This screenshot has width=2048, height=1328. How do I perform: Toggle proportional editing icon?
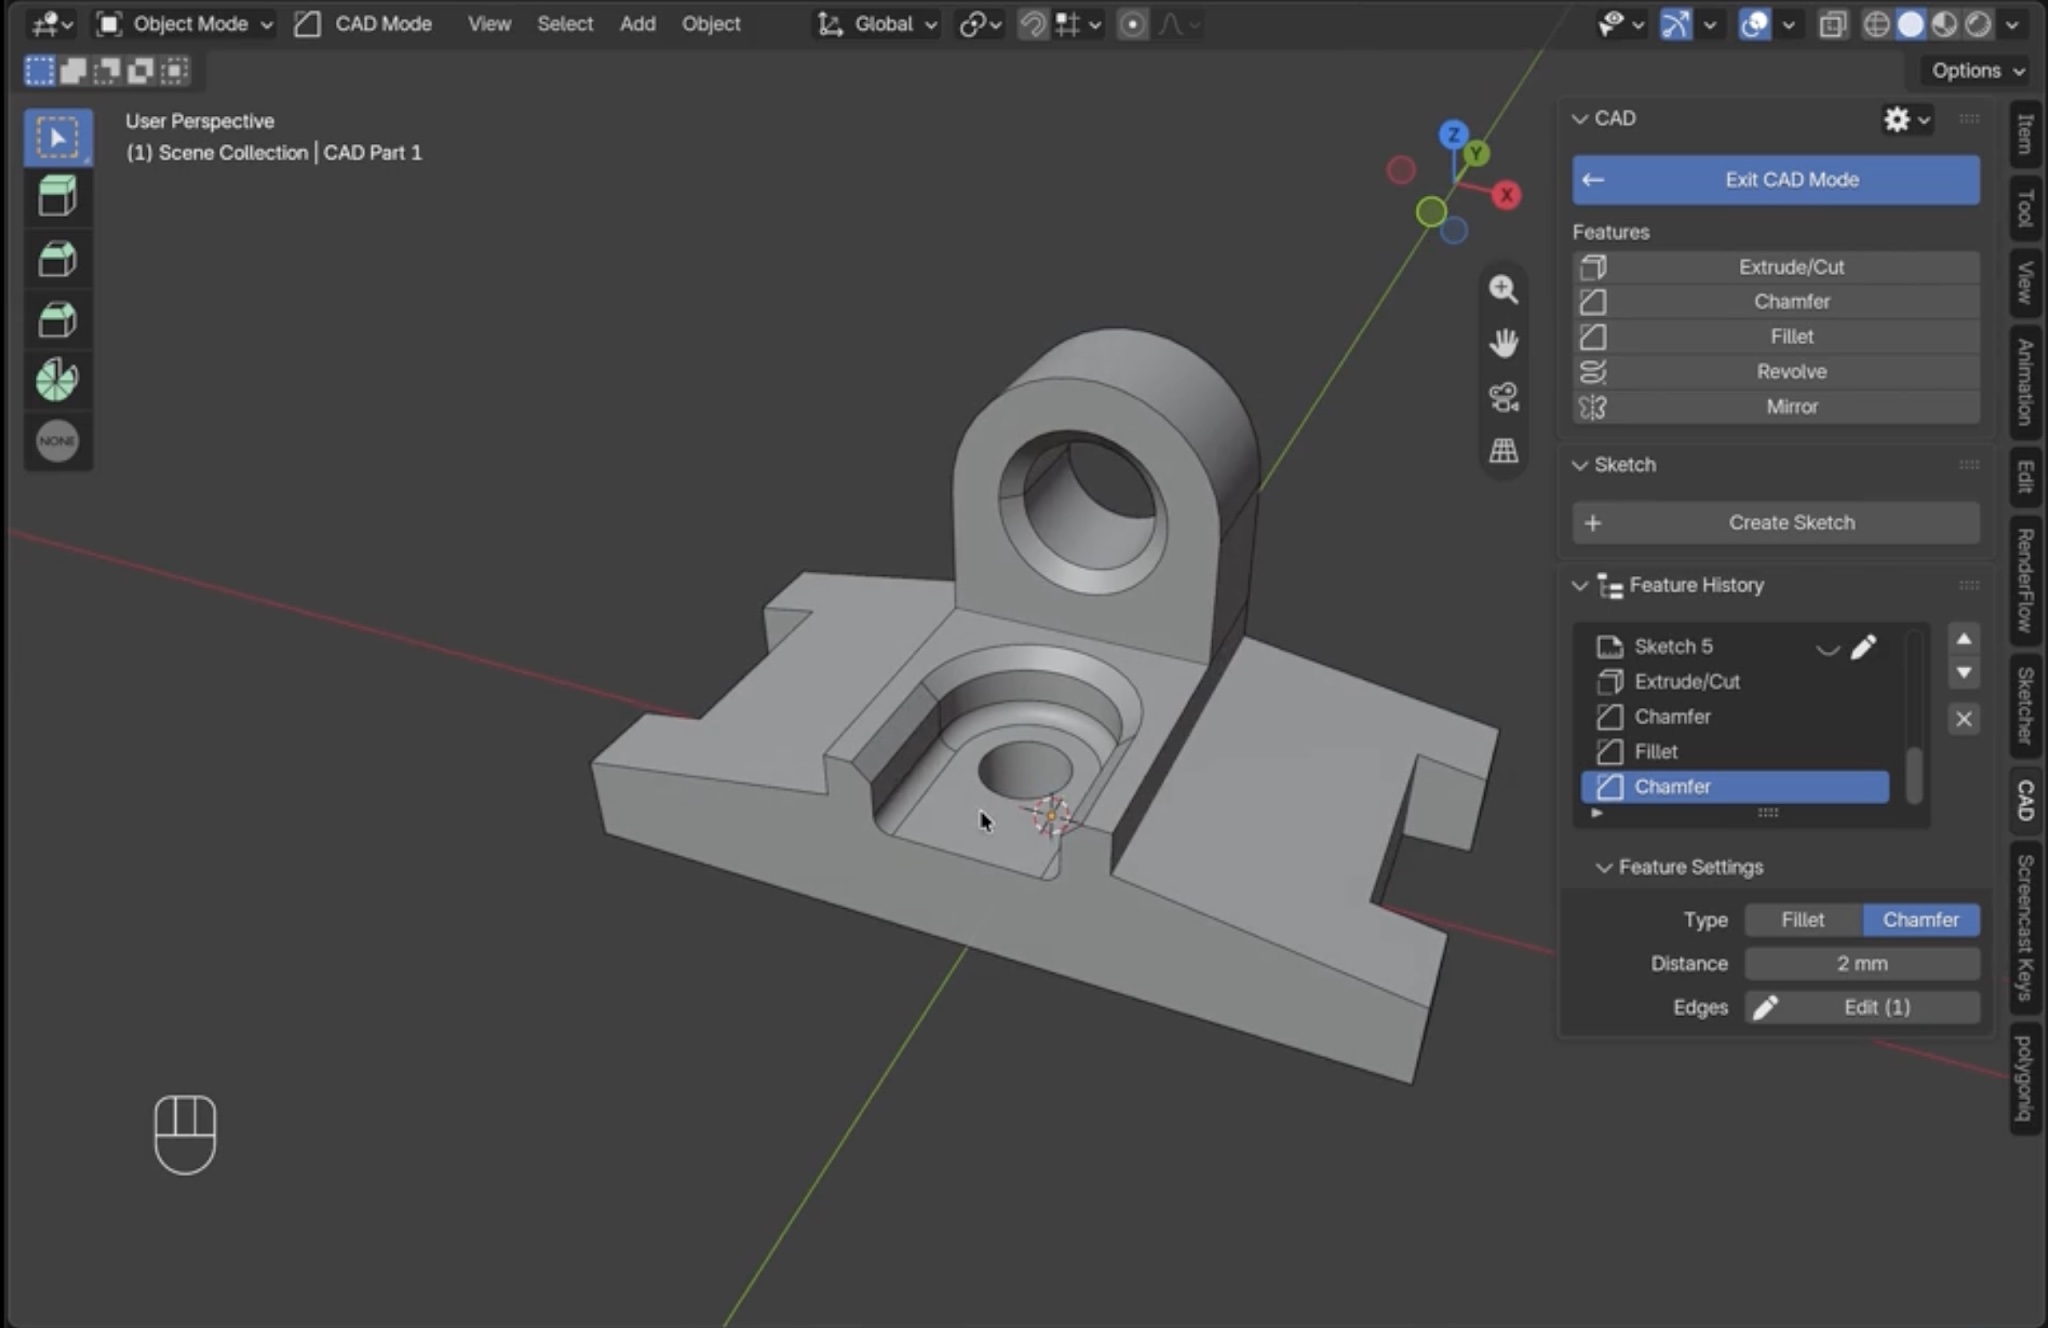(x=1132, y=24)
